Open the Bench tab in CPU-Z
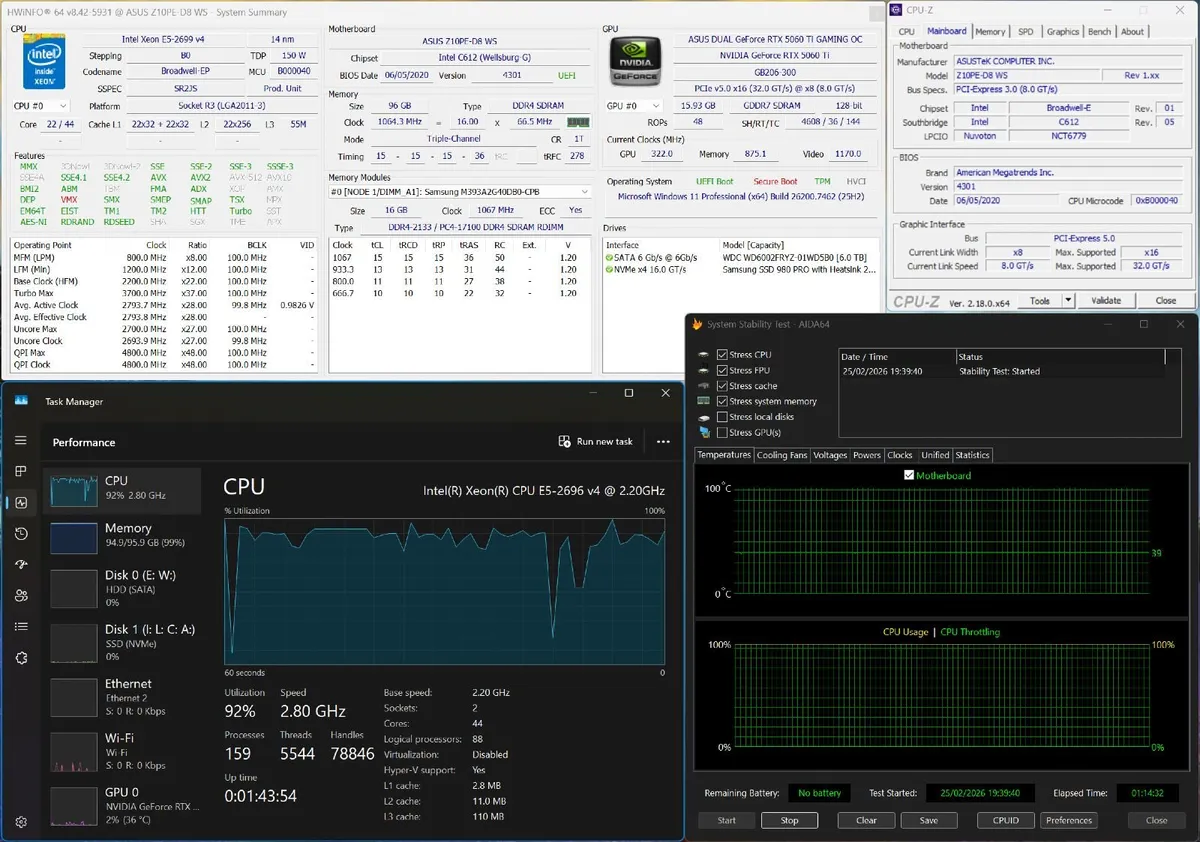The height and width of the screenshot is (842, 1200). click(1099, 31)
